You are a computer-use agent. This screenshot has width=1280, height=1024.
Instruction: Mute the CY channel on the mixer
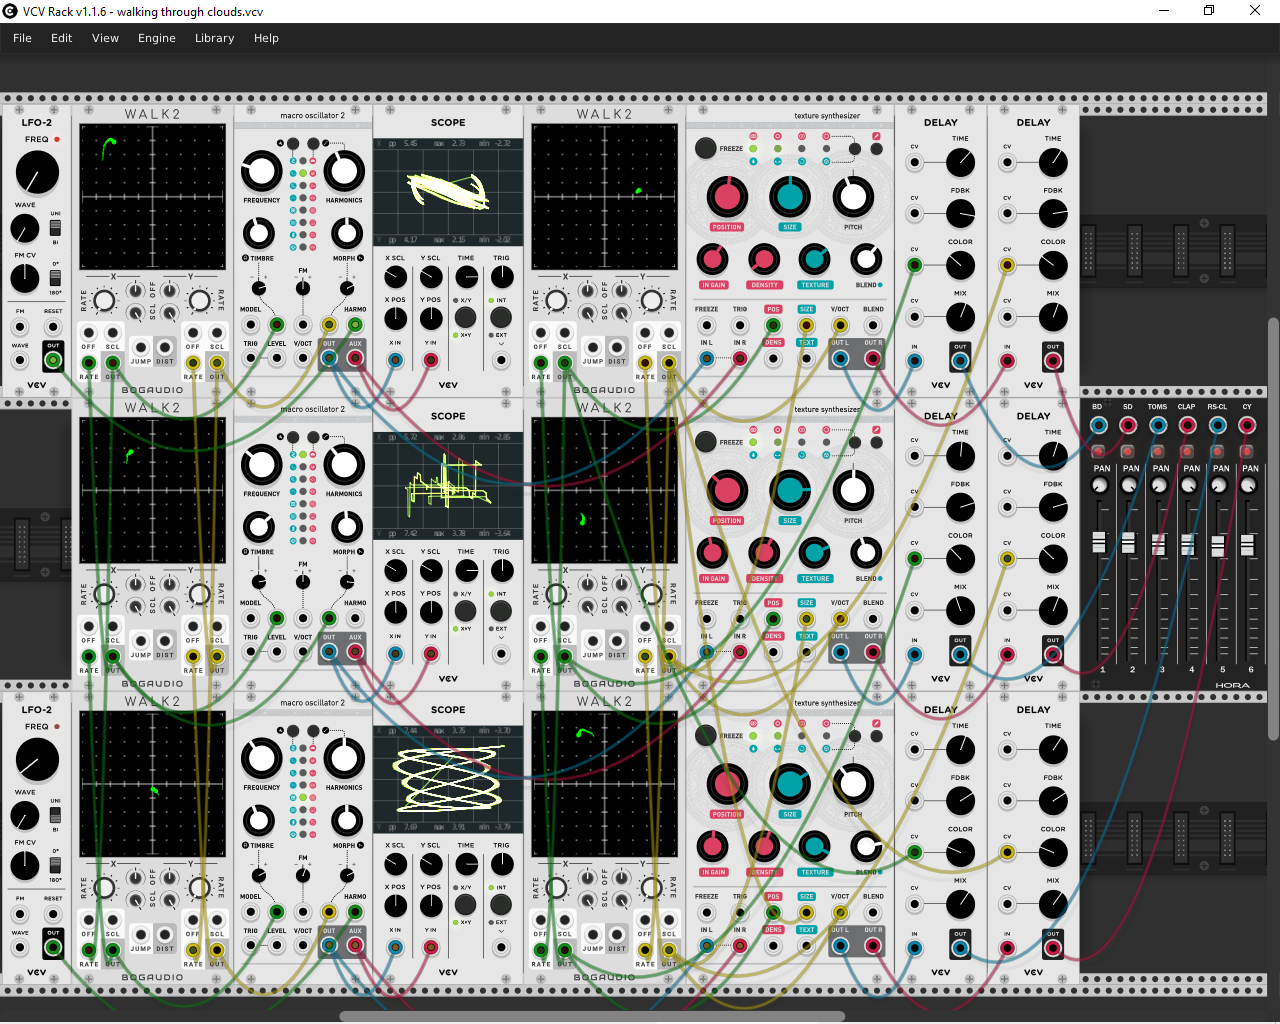point(1247,451)
